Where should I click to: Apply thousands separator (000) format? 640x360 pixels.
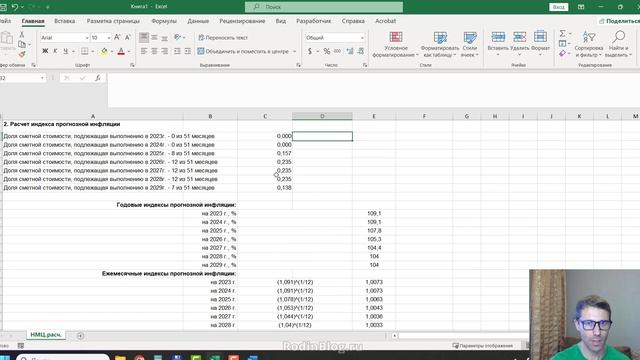337,51
